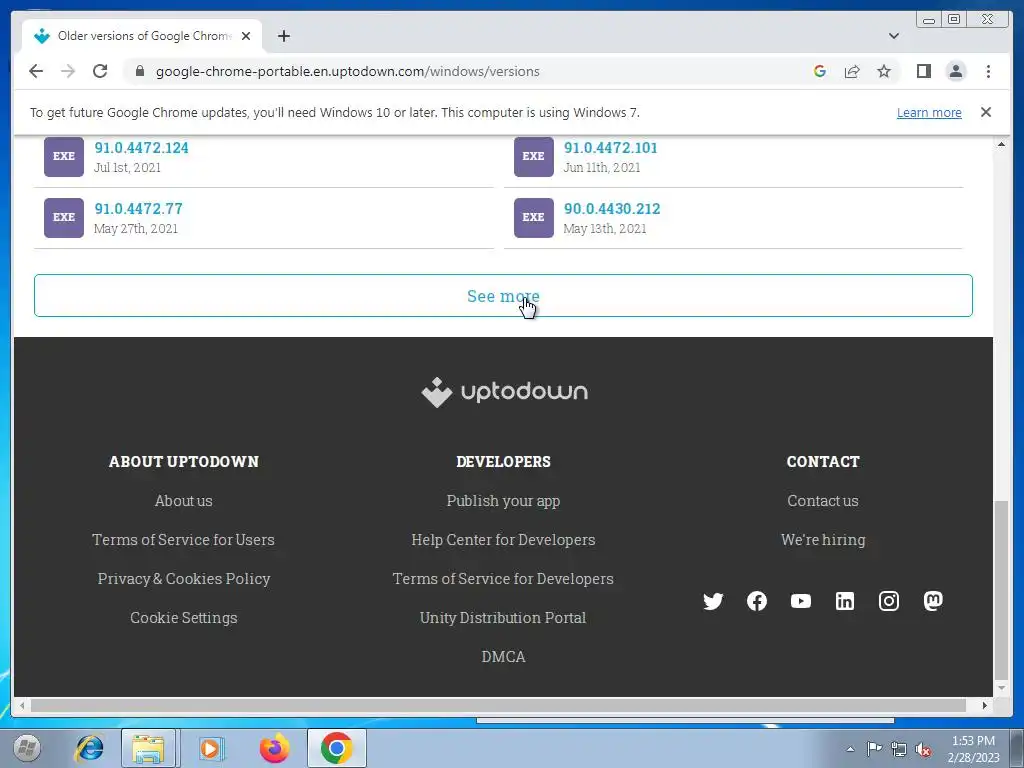Screen dimensions: 1024x768
Task: Open the We're hiring link
Action: [823, 540]
